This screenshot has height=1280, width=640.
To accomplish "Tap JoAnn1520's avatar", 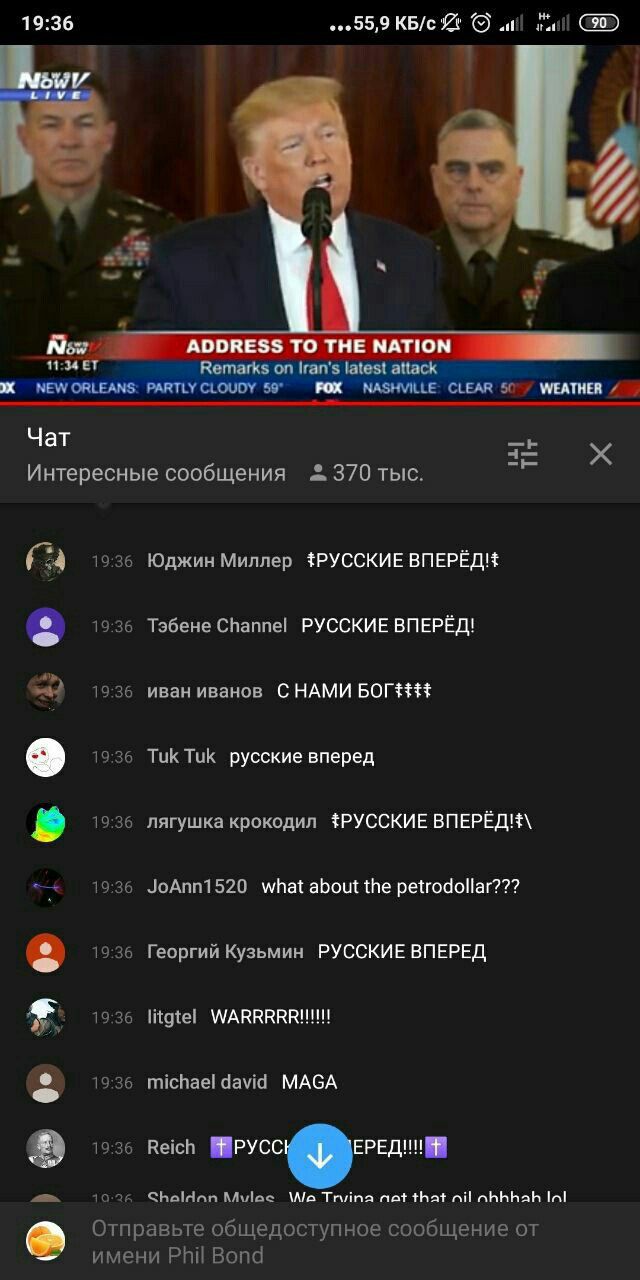I will 45,887.
